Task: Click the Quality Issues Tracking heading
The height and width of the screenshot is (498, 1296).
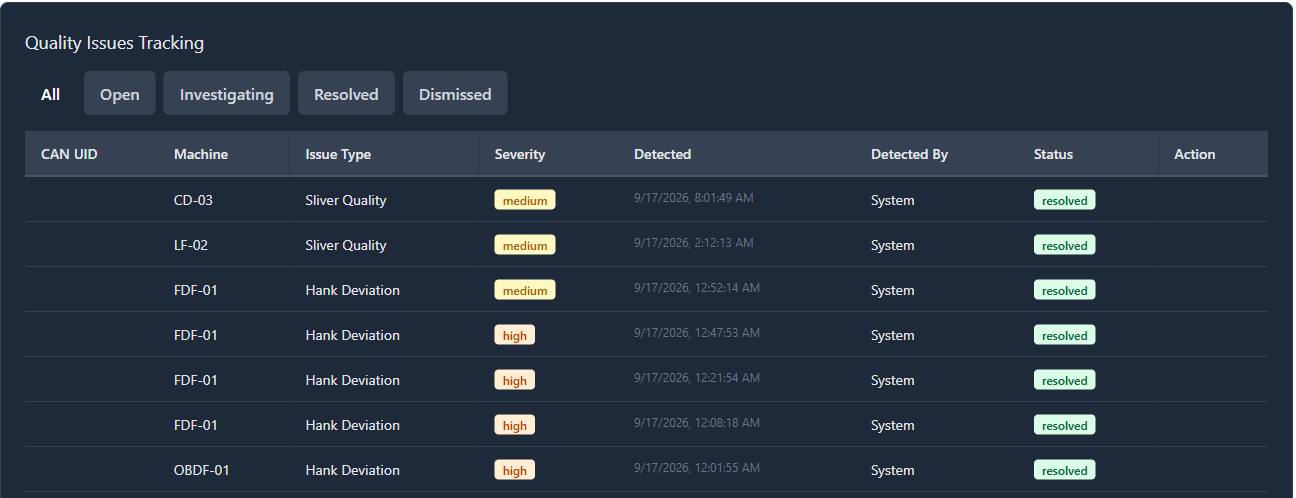Action: coord(114,43)
